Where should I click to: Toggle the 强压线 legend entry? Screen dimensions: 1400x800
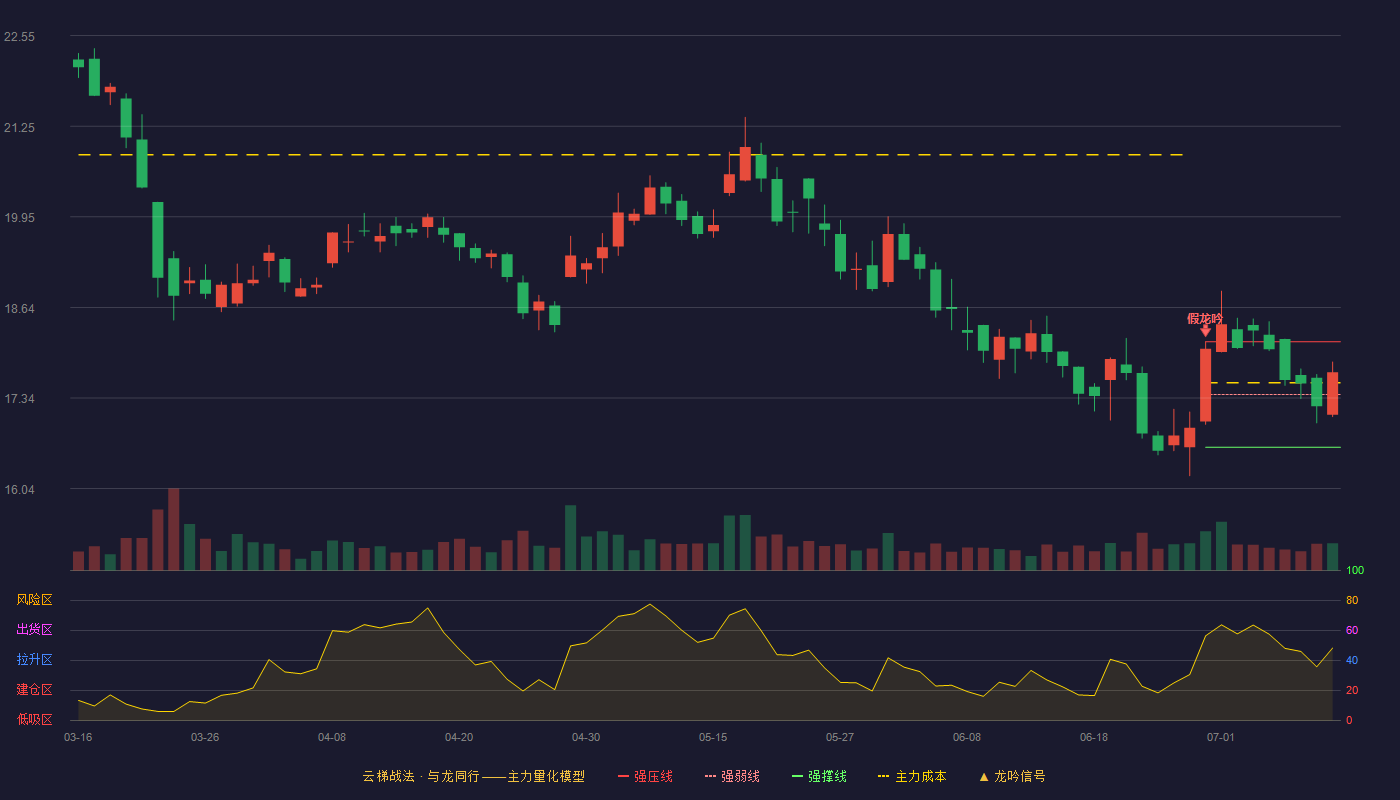click(645, 776)
